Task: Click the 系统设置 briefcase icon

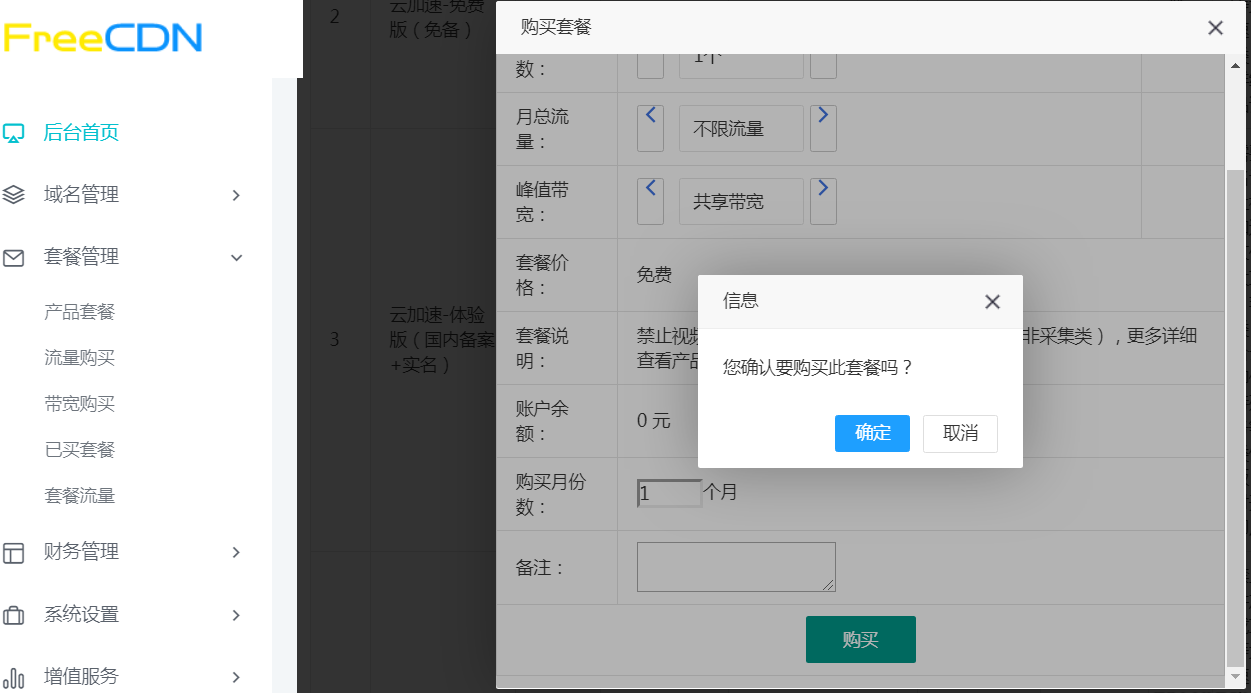Action: 13,615
